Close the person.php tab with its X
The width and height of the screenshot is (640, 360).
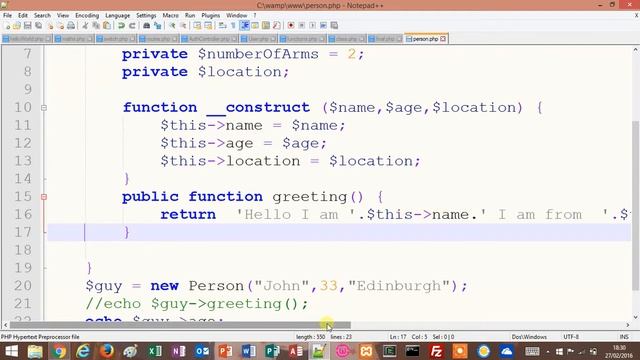click(x=443, y=39)
